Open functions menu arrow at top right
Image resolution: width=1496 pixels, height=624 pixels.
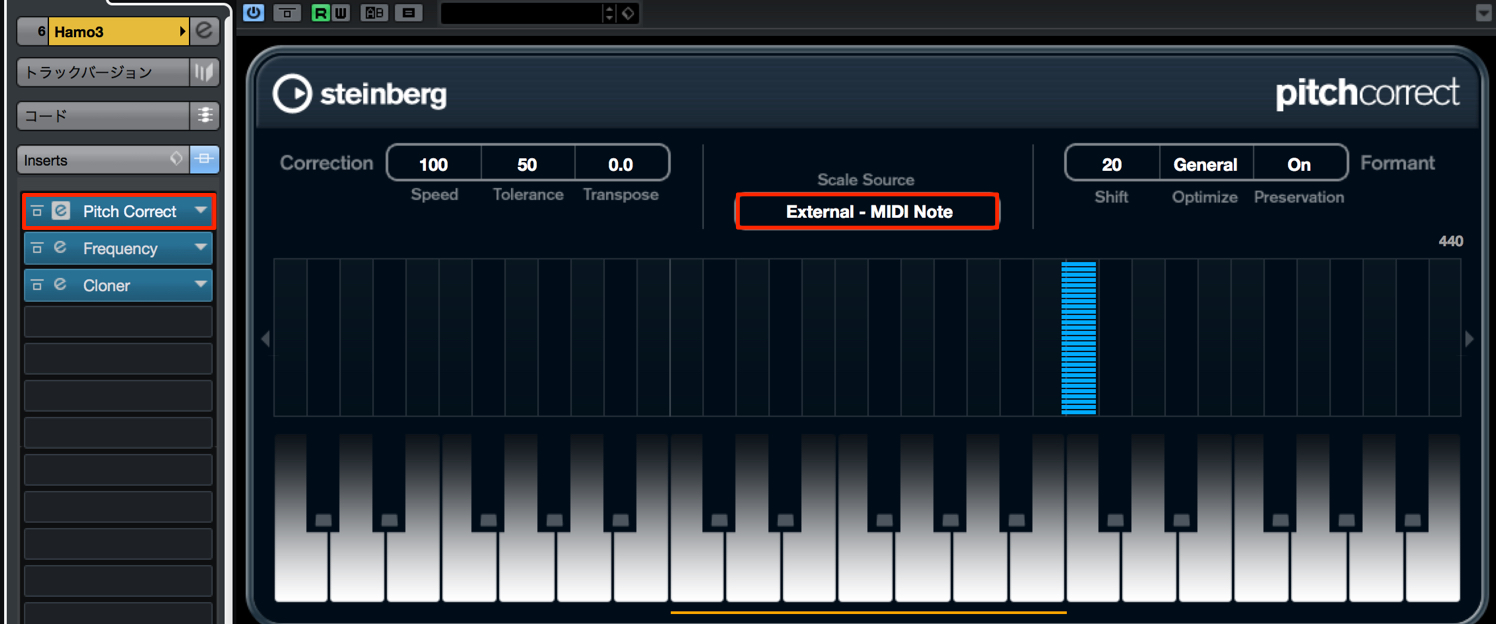click(1484, 12)
